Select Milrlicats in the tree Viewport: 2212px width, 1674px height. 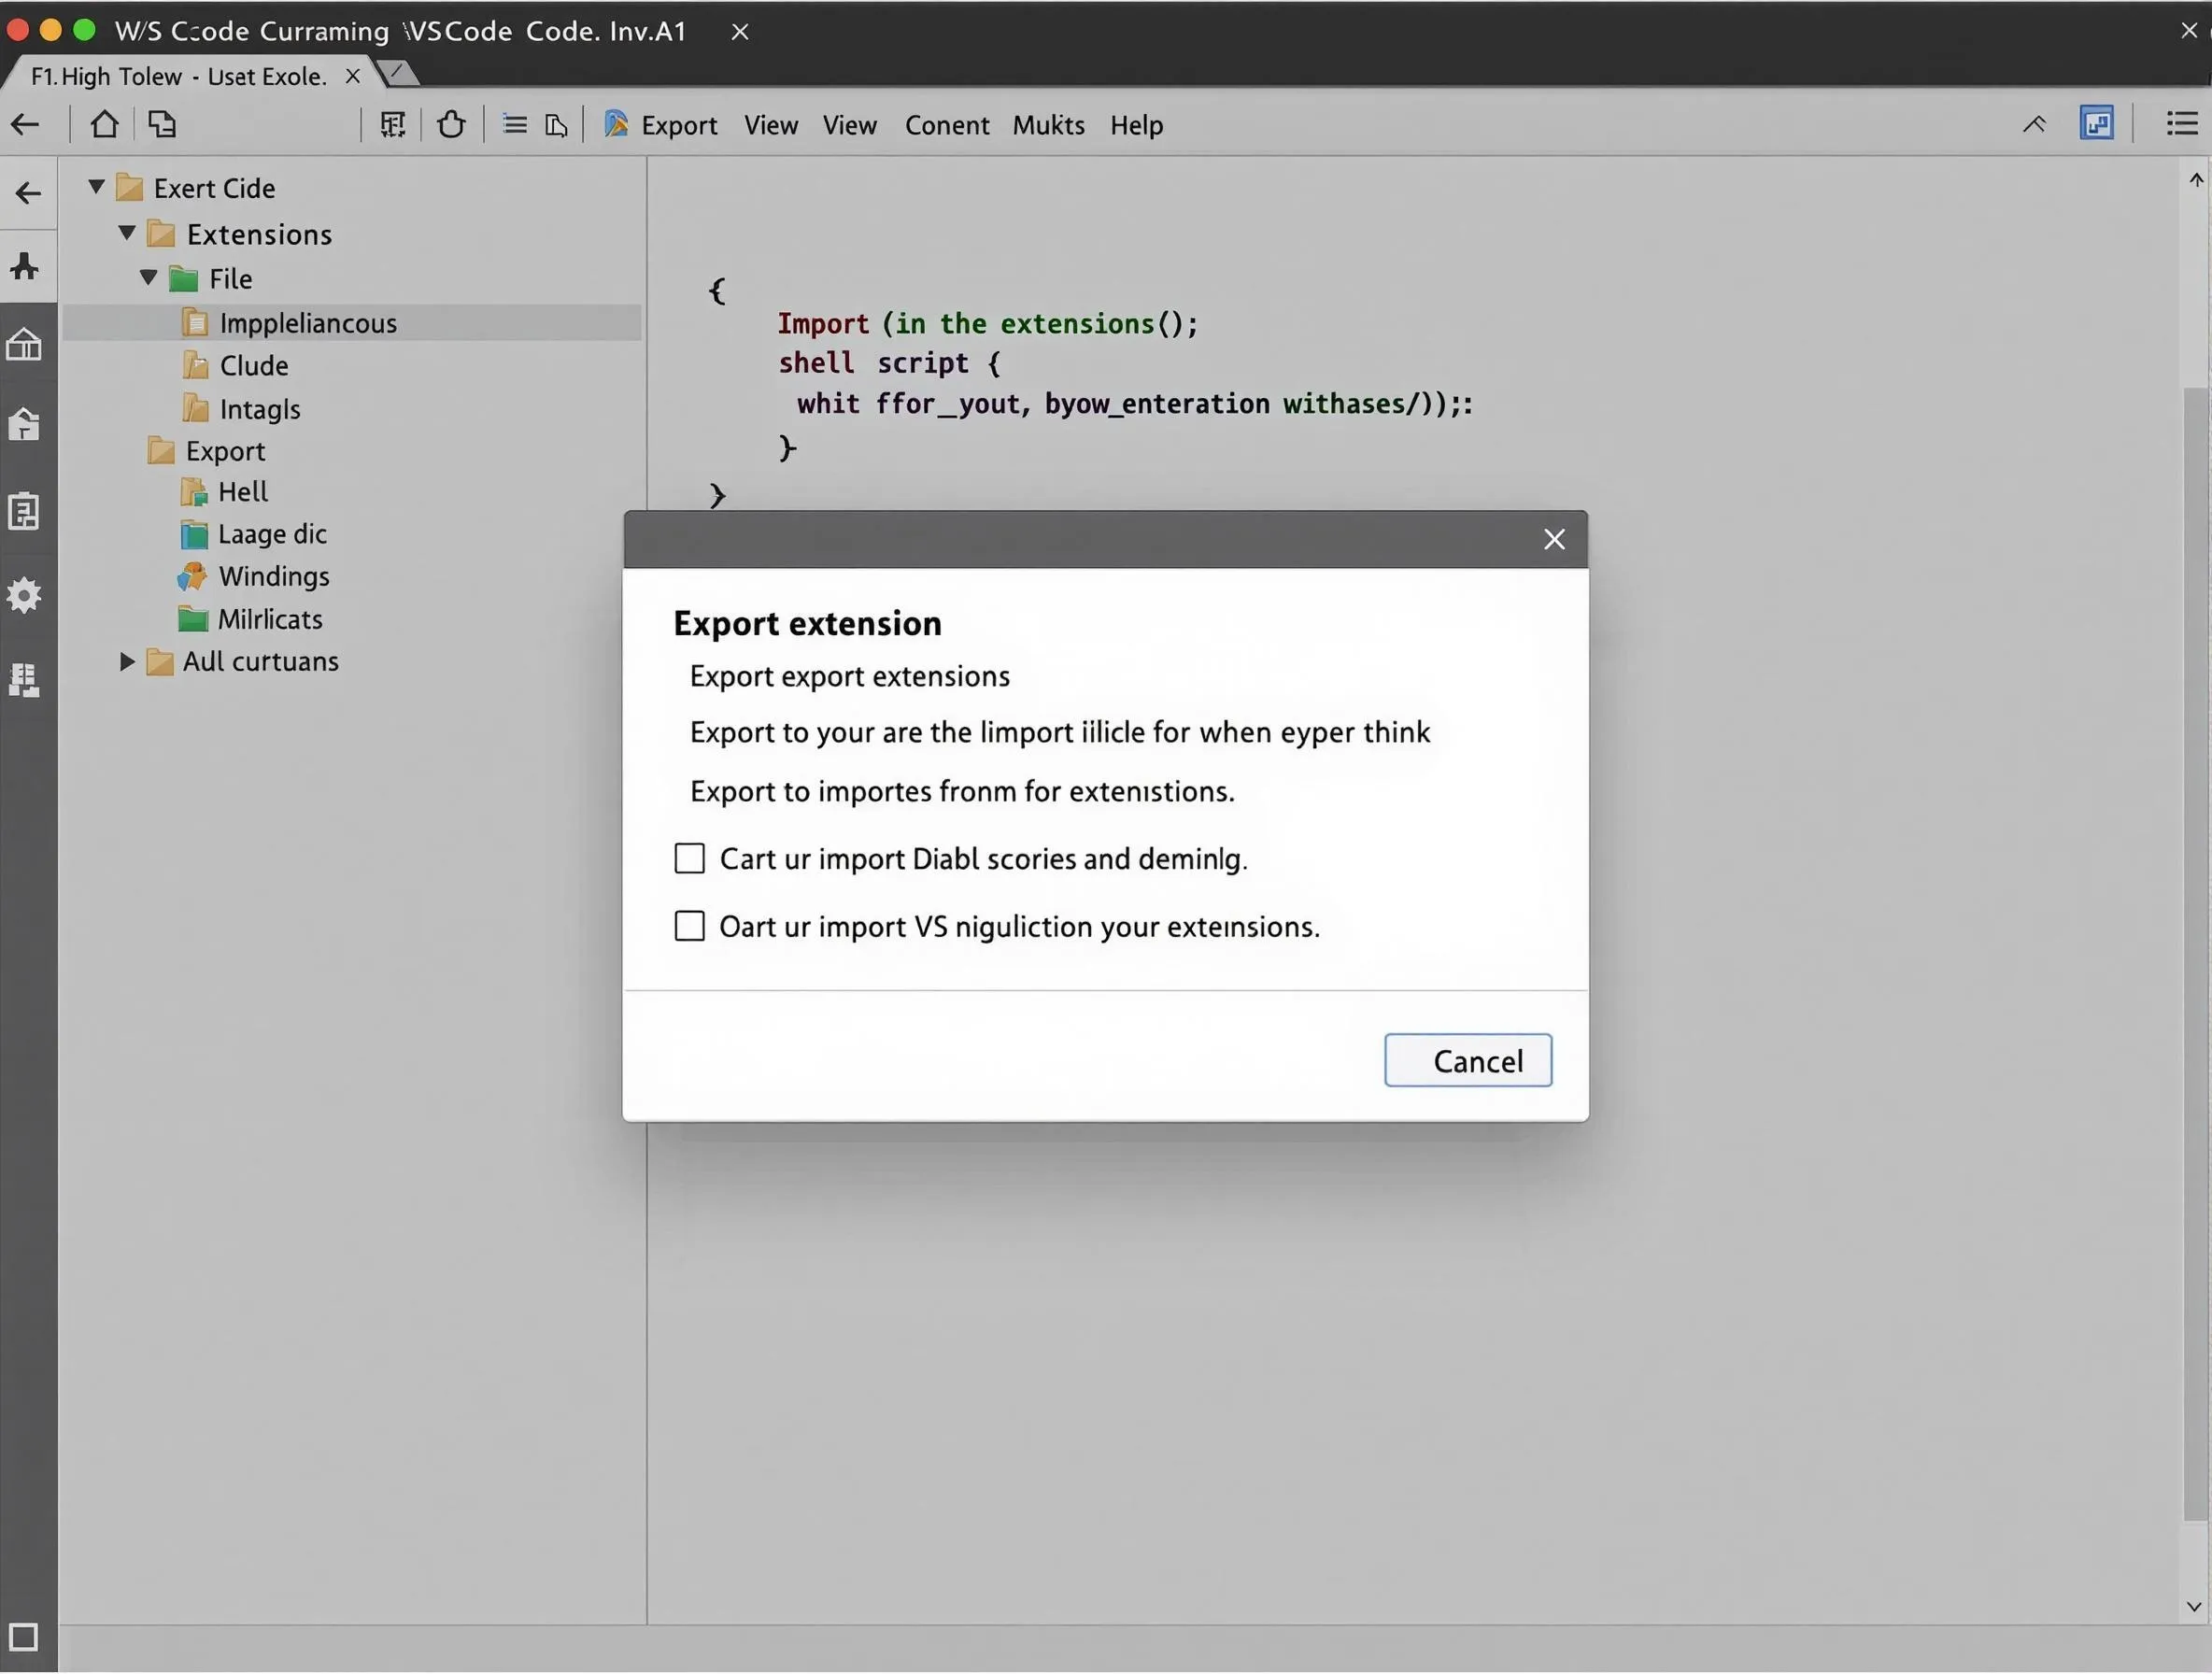270,620
